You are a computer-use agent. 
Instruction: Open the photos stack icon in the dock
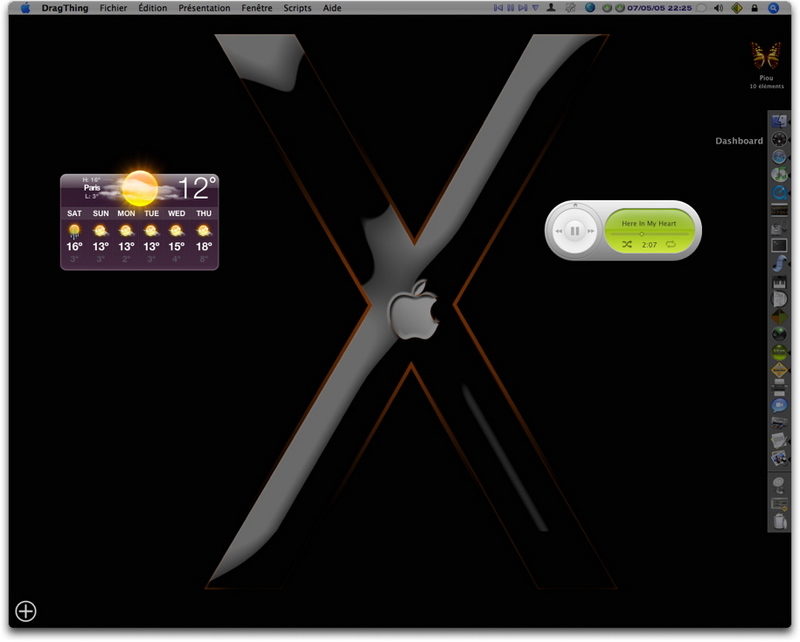pos(779,458)
